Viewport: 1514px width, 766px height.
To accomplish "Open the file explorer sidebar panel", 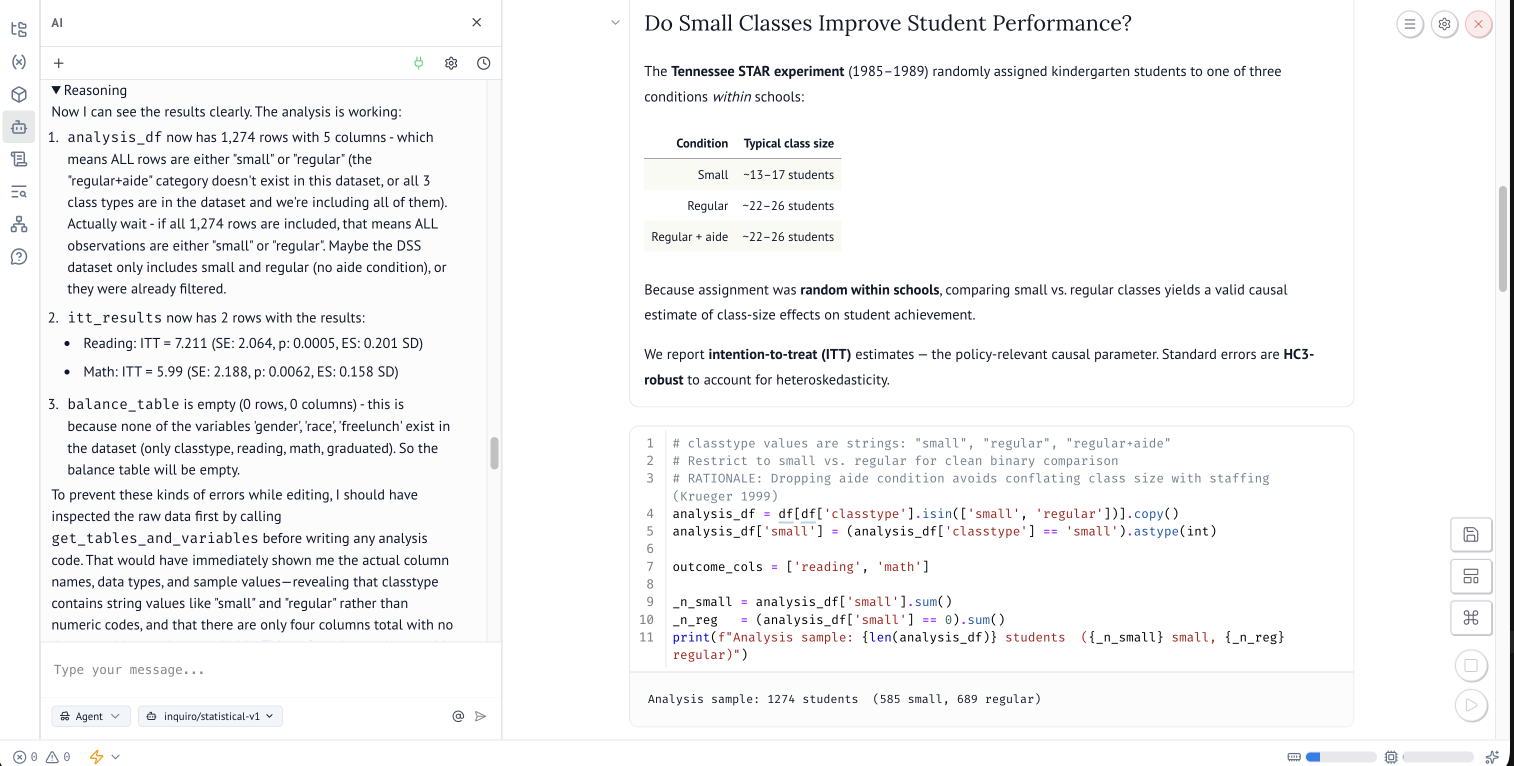I will coord(18,29).
